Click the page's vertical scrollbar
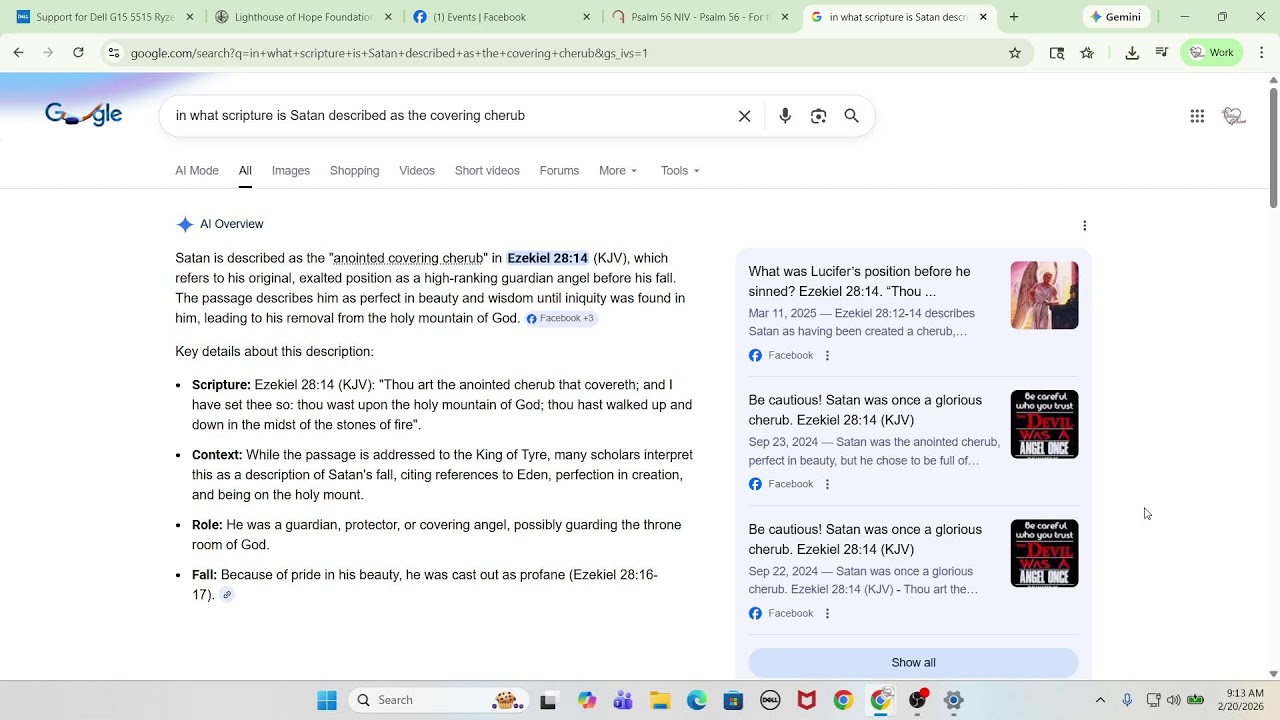This screenshot has width=1280, height=720. click(x=1273, y=148)
